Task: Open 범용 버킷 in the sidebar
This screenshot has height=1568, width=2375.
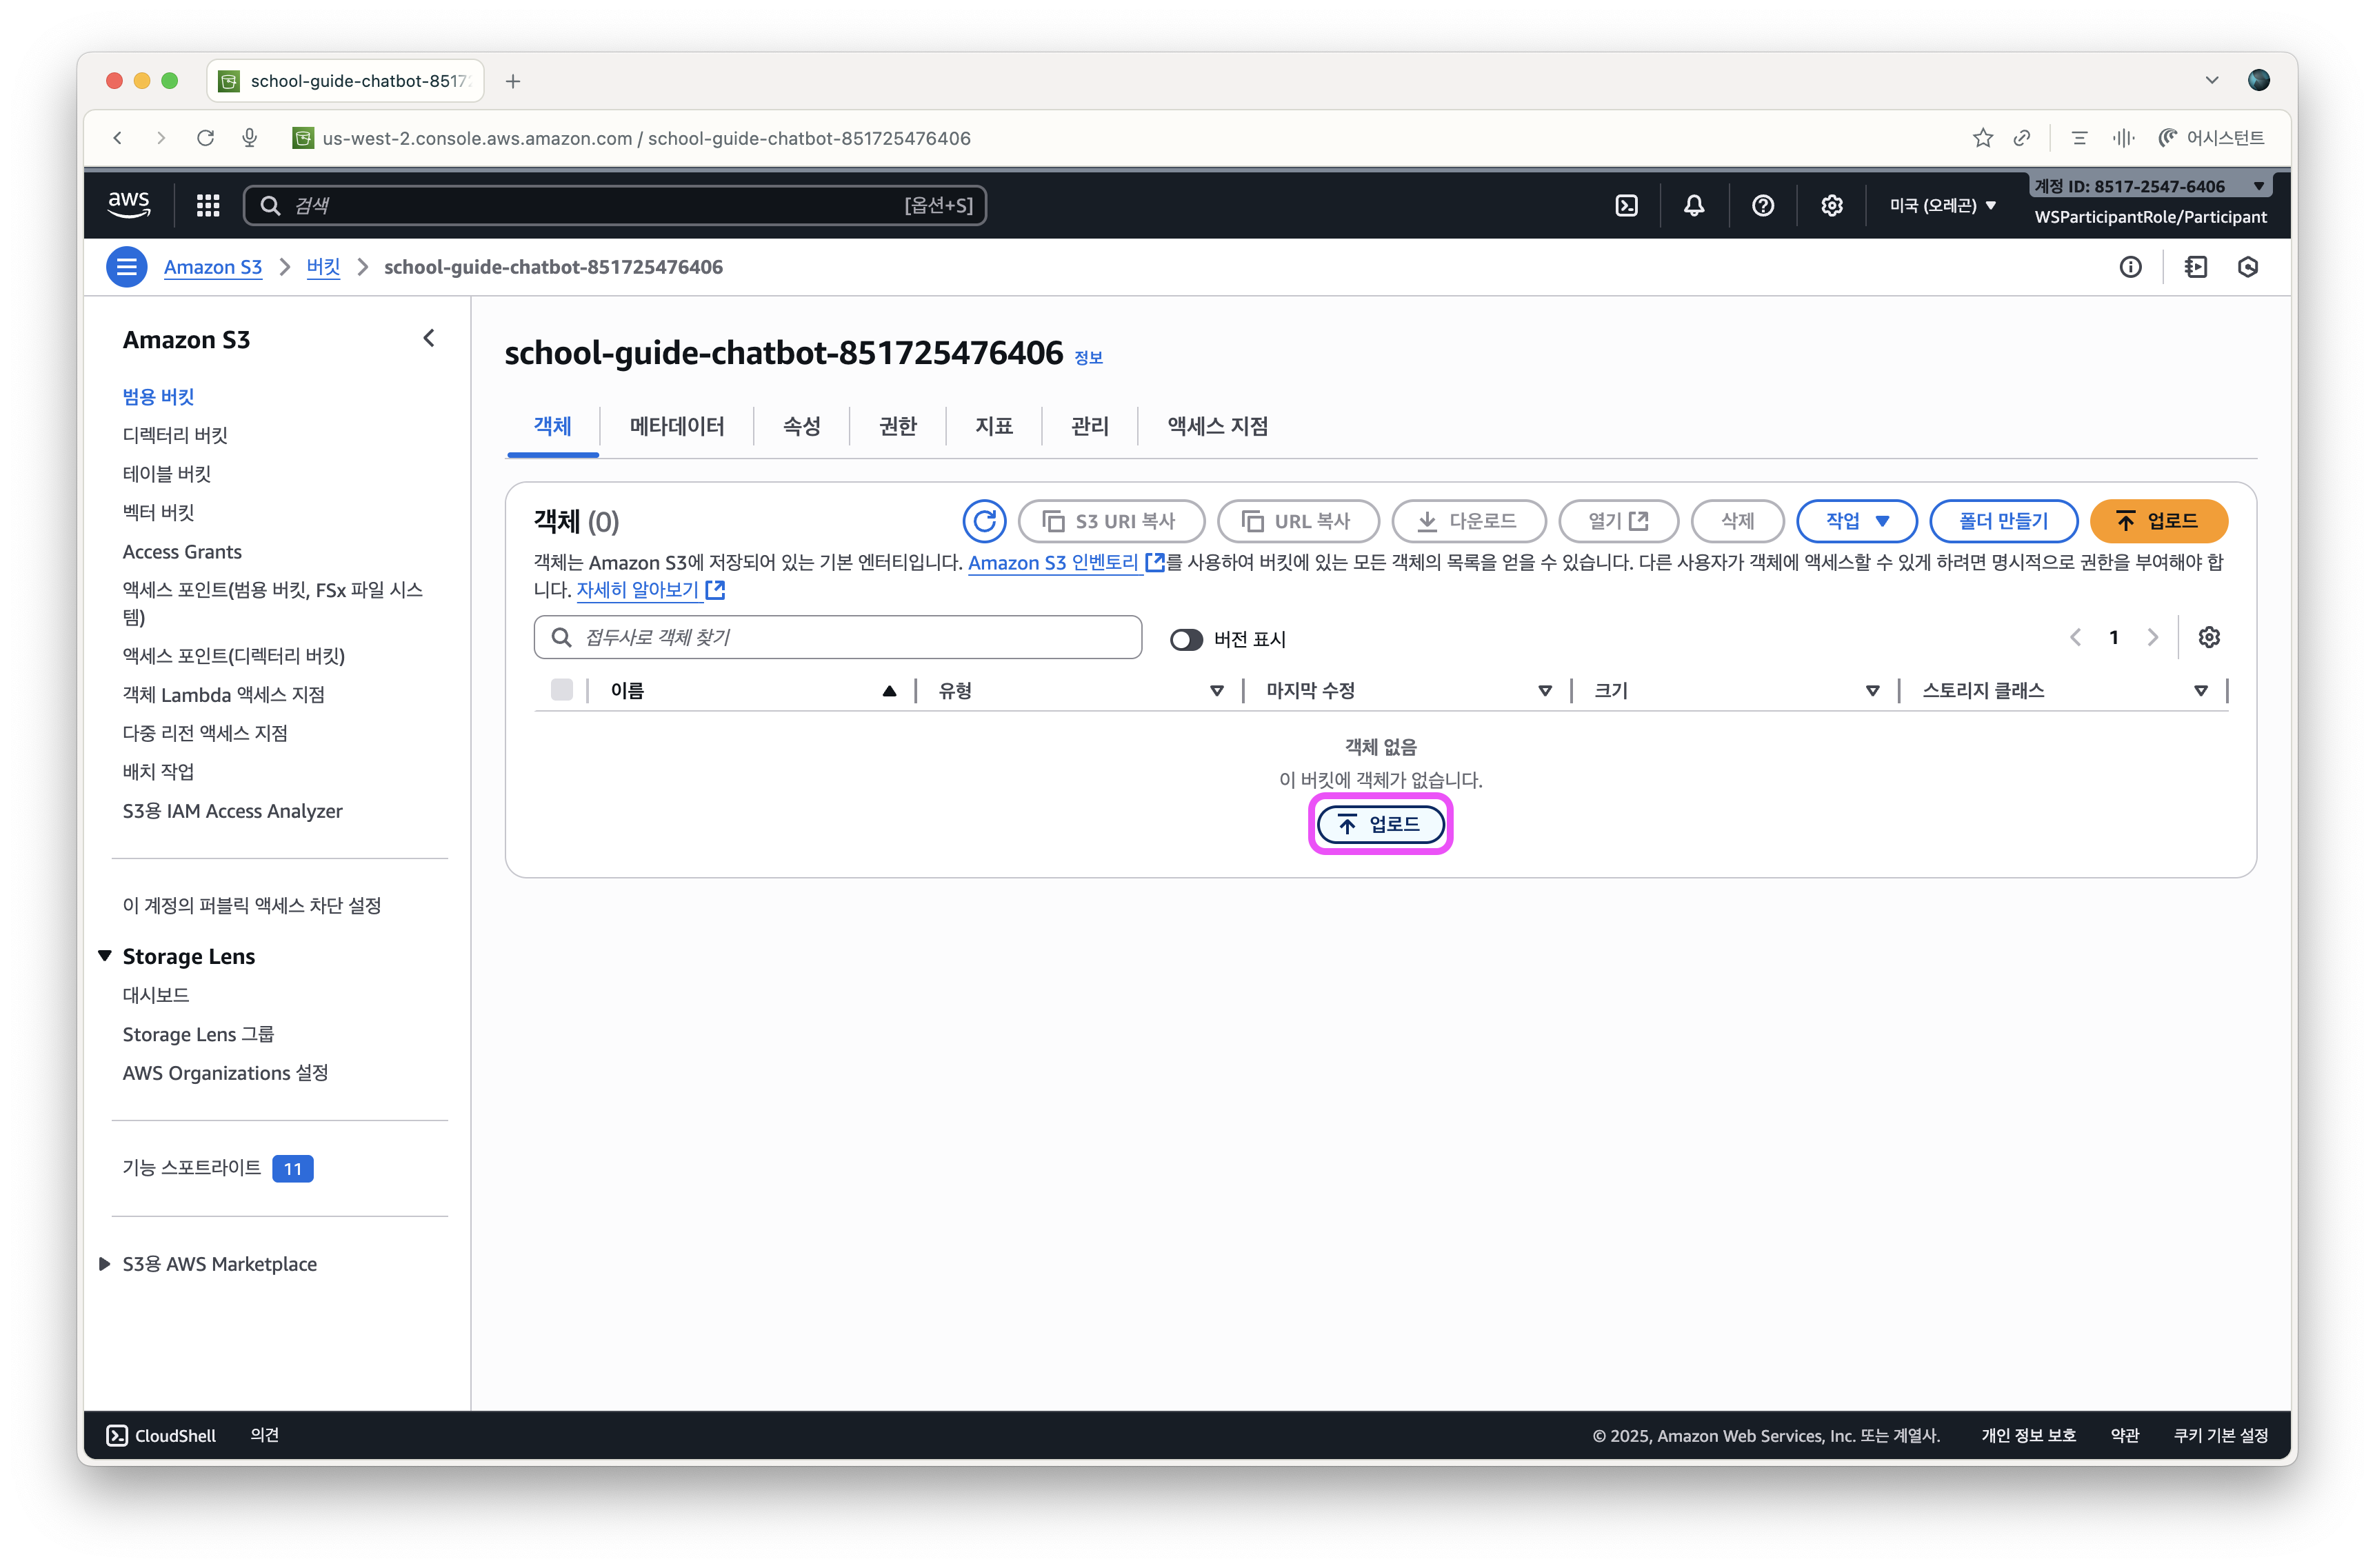Action: [x=158, y=397]
